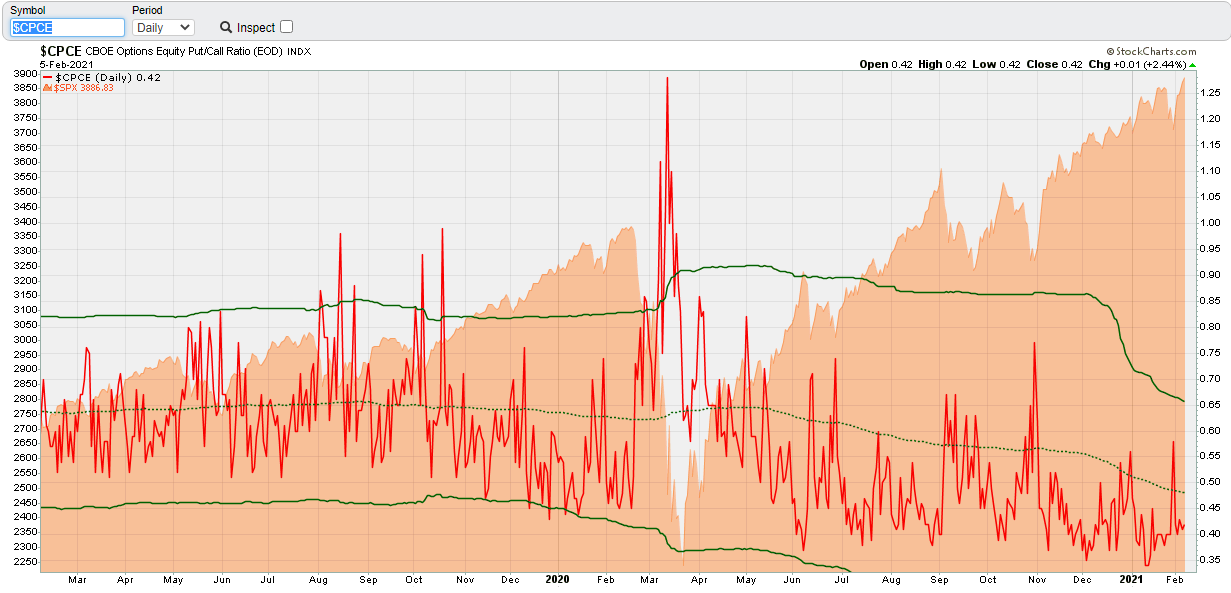This screenshot has width=1231, height=593.
Task: Click the "Inspect" label text
Action: click(256, 28)
